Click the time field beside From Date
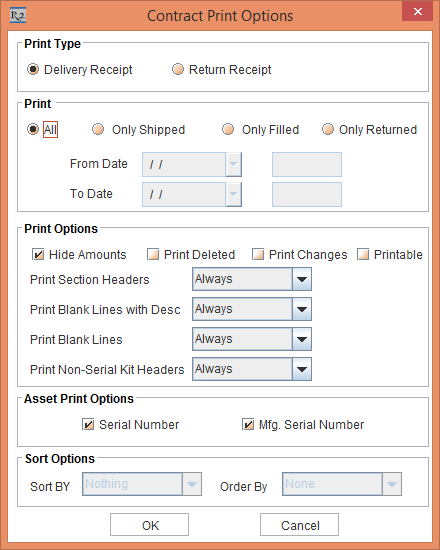The height and width of the screenshot is (550, 440). point(307,164)
